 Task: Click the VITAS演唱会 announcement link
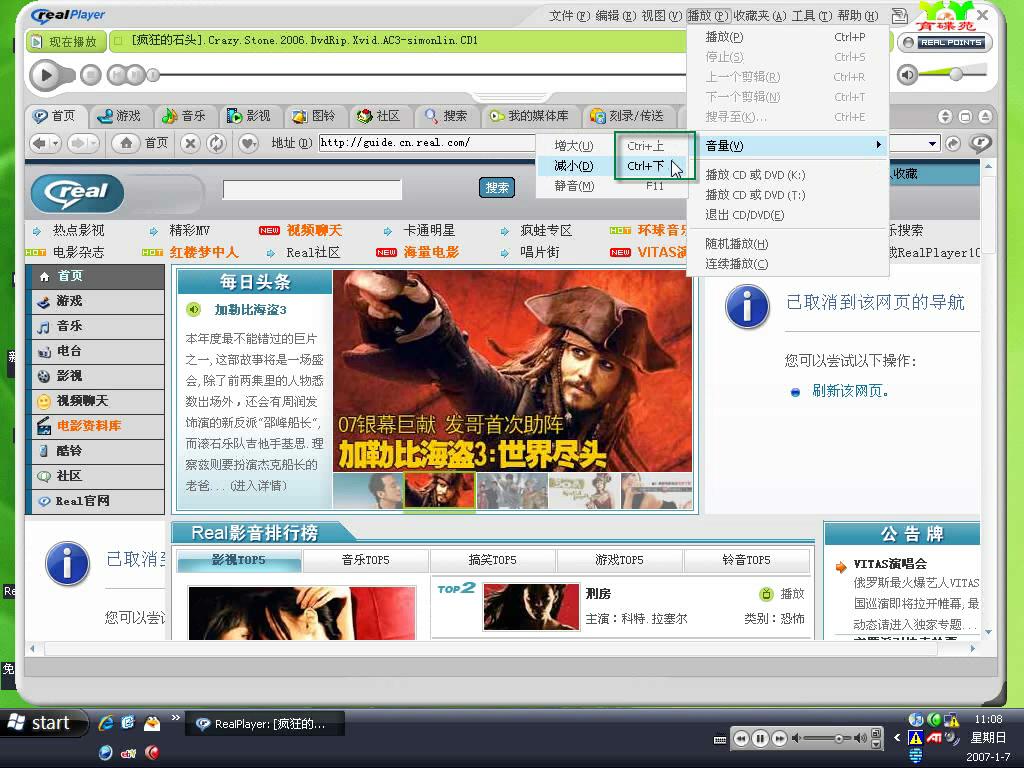coord(890,564)
